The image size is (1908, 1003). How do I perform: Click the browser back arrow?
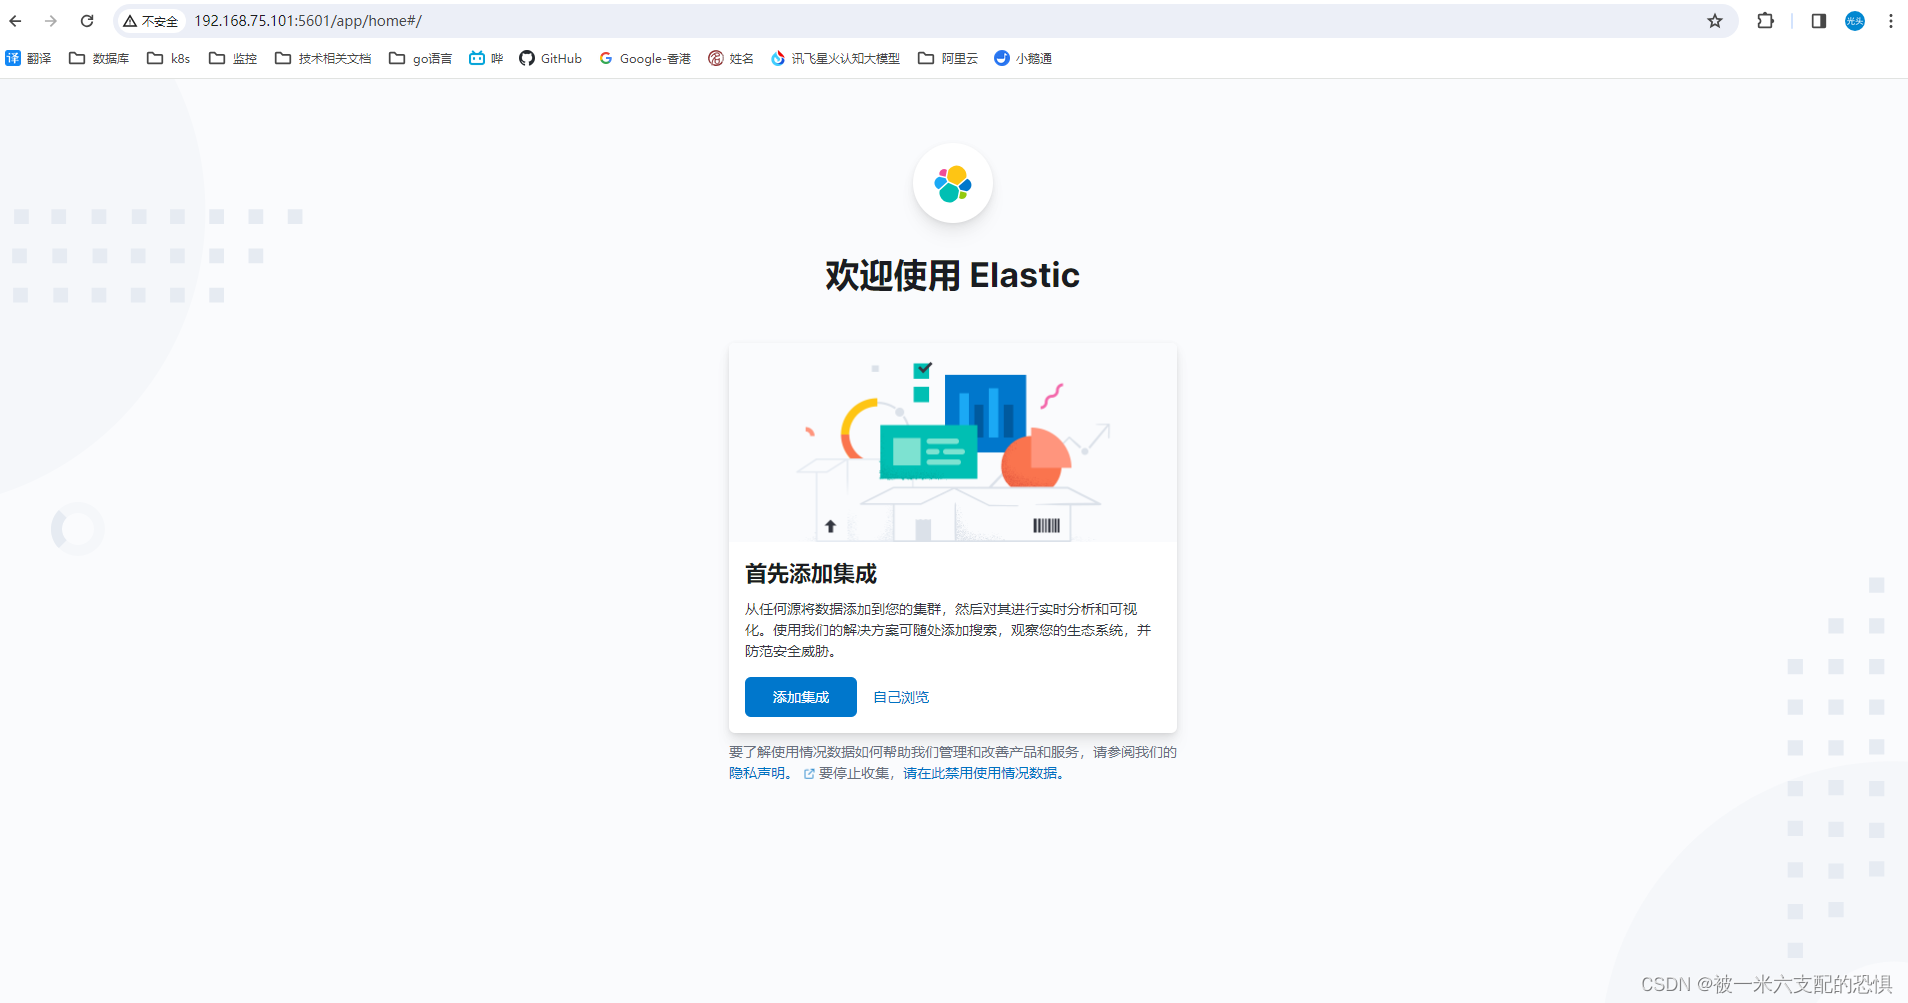(x=15, y=21)
